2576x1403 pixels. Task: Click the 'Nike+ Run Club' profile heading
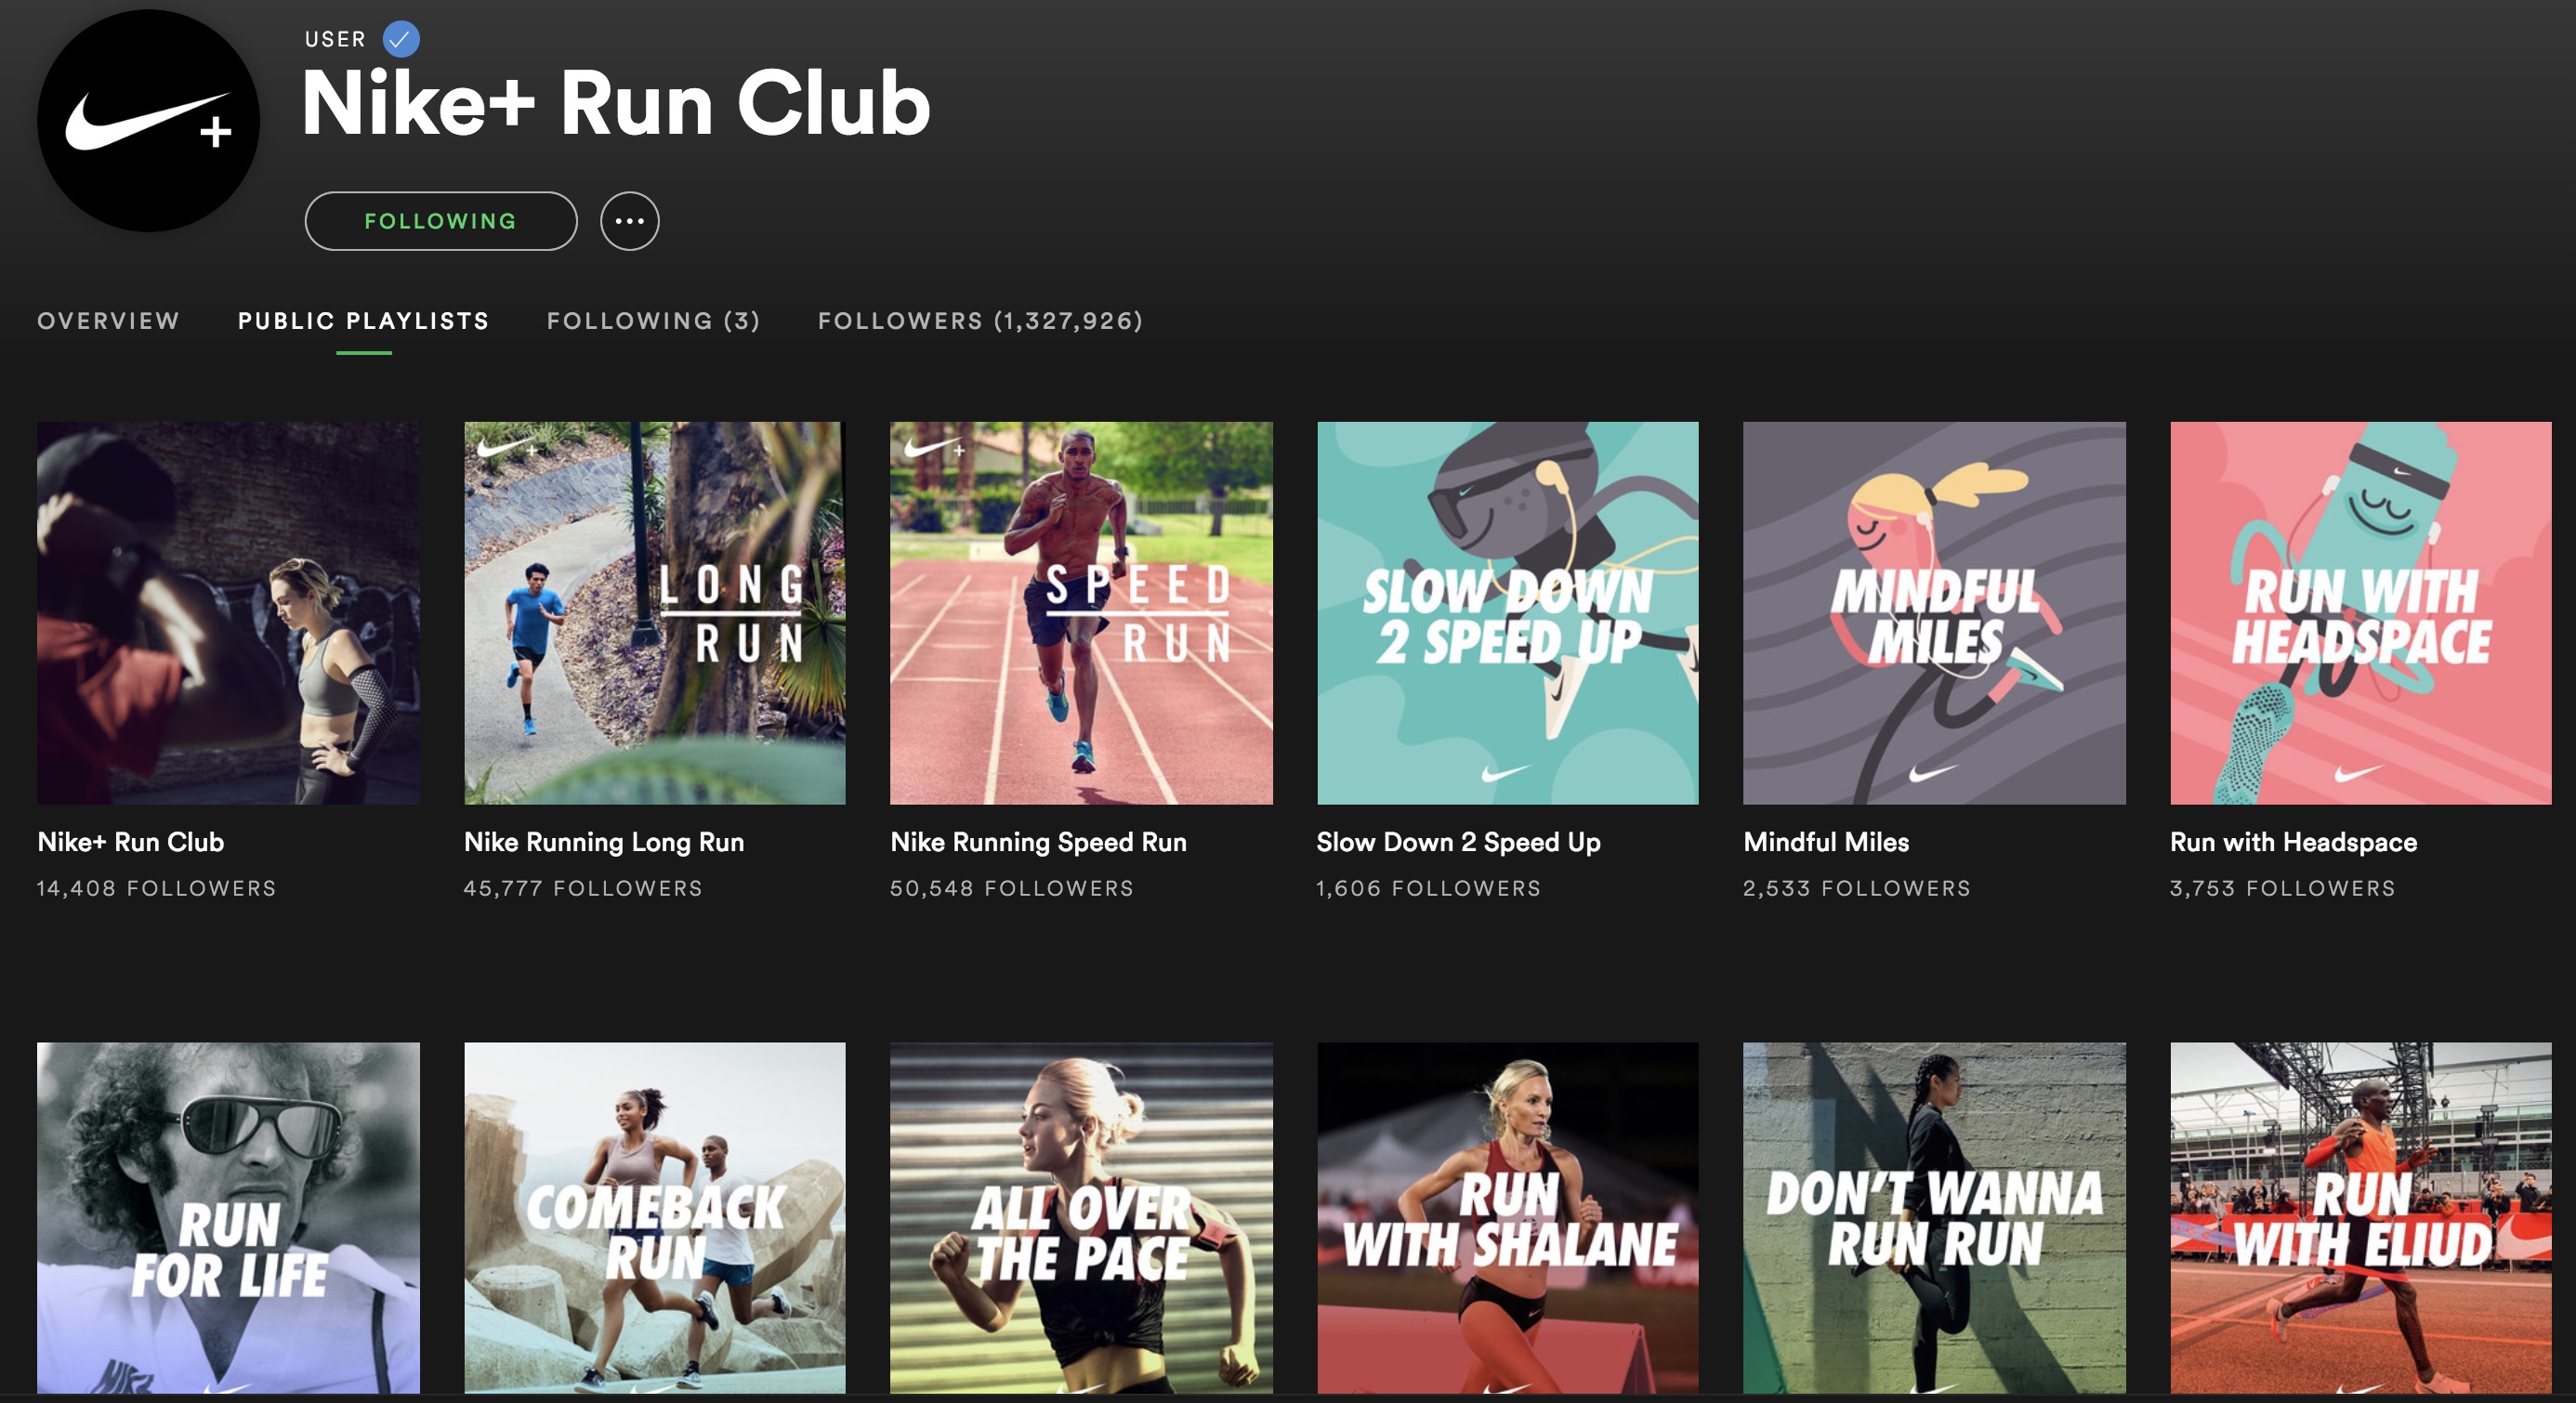click(616, 103)
